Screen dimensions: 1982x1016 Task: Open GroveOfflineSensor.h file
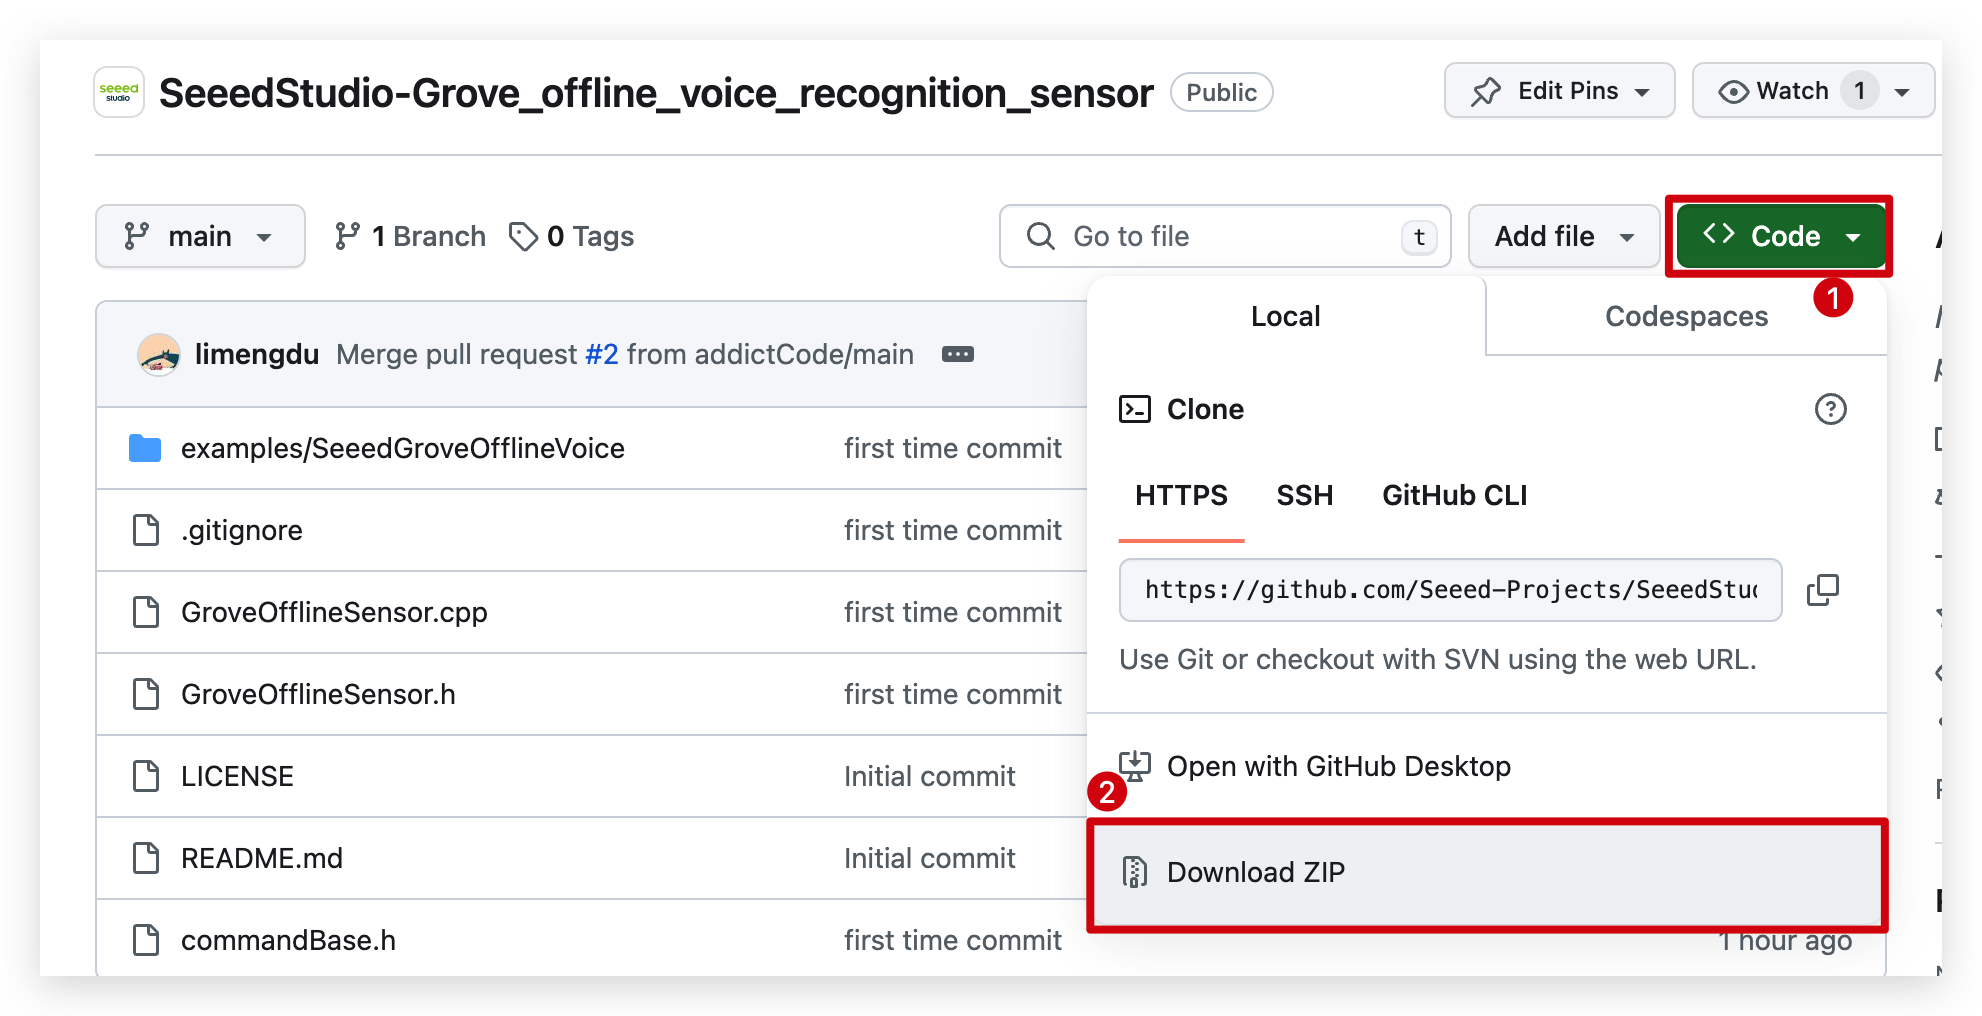318,694
